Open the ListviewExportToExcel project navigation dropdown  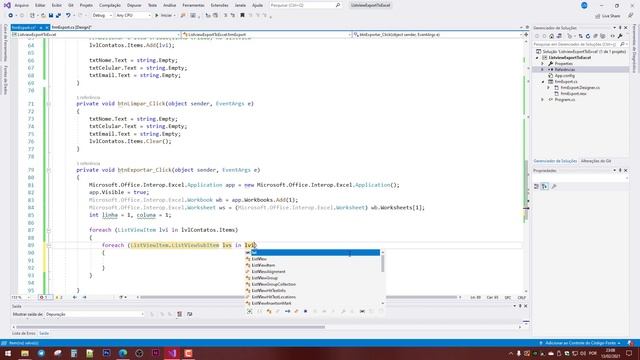tap(96, 35)
